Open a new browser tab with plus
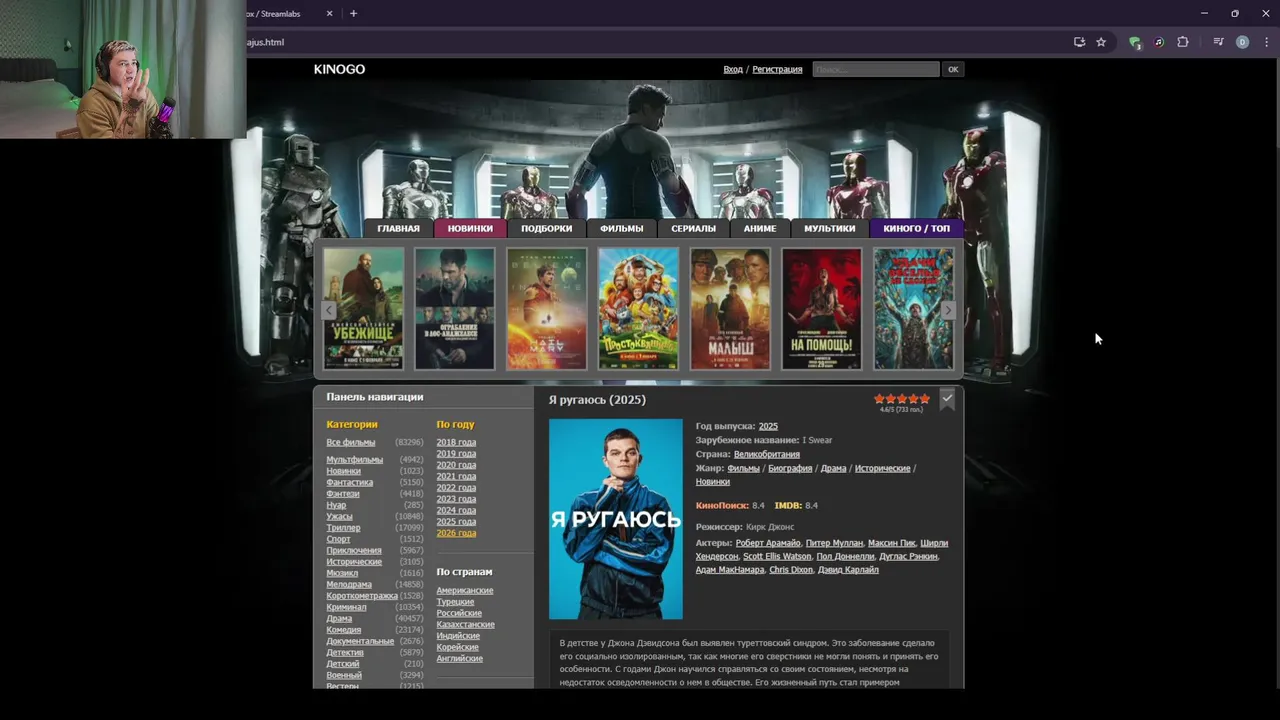Image resolution: width=1280 pixels, height=720 pixels. 353,14
